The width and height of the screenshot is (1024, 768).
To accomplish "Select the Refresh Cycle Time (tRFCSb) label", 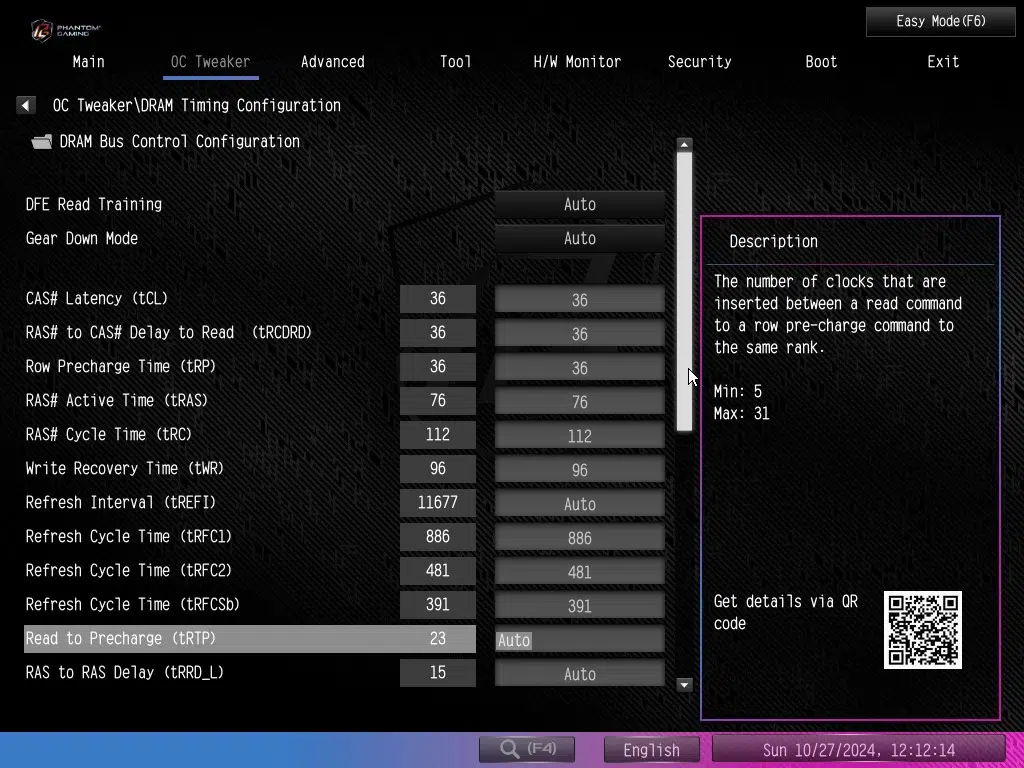I will coord(133,604).
